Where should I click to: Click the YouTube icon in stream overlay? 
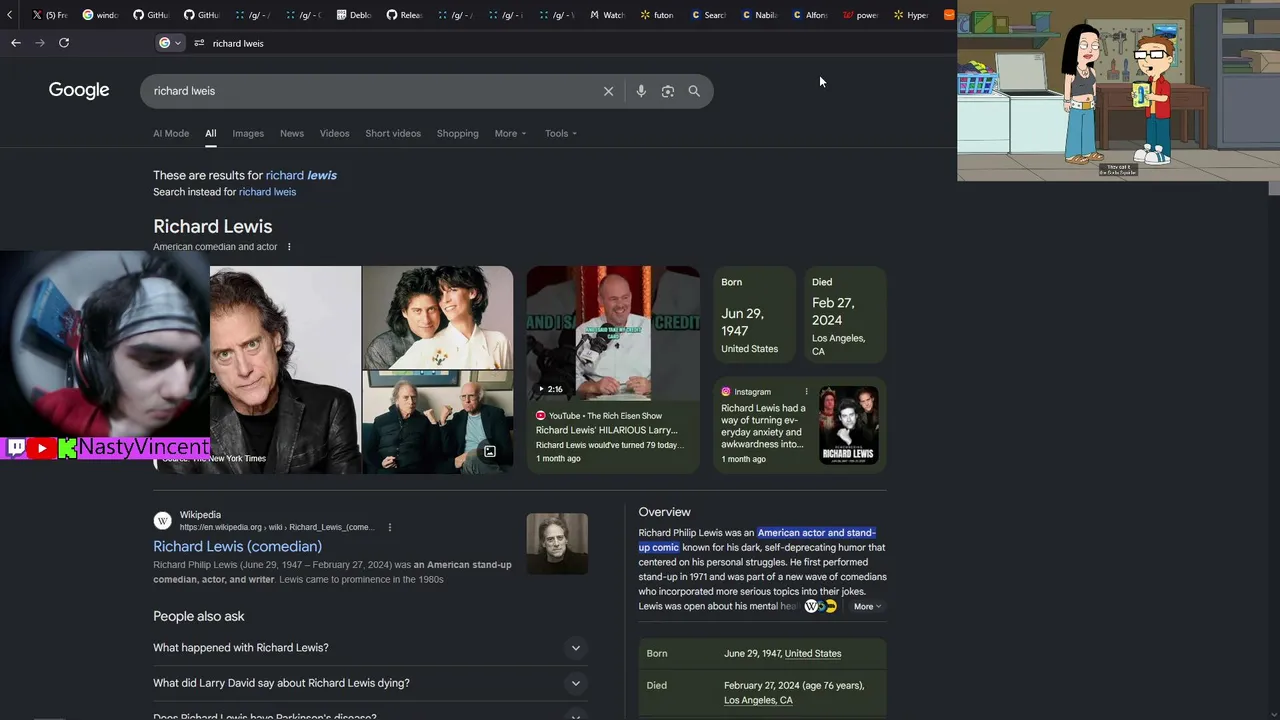click(41, 448)
